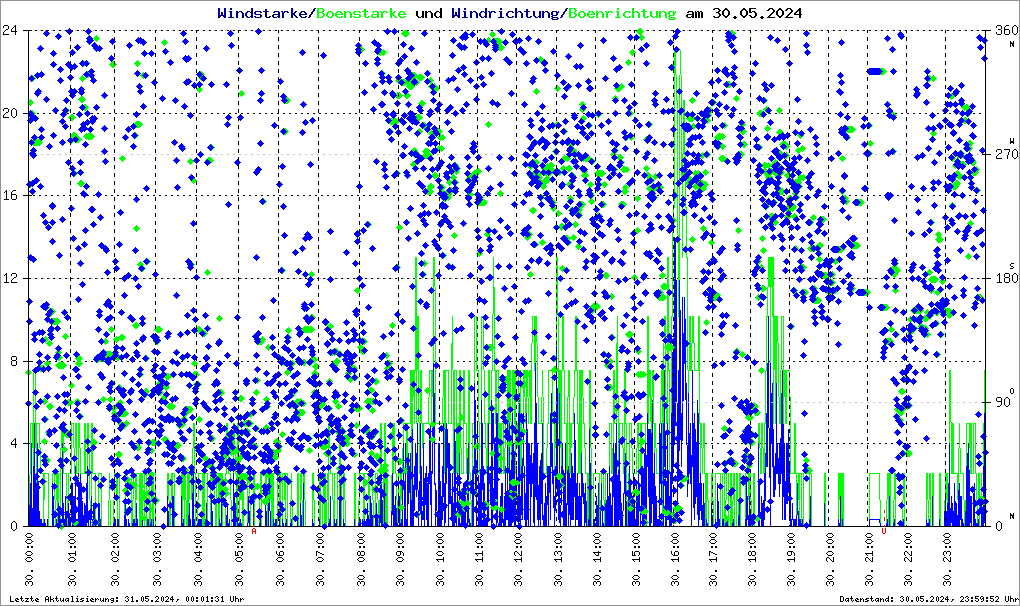The height and width of the screenshot is (606, 1020).
Task: Pick the "12:00" time axis label
Action: pos(518,559)
